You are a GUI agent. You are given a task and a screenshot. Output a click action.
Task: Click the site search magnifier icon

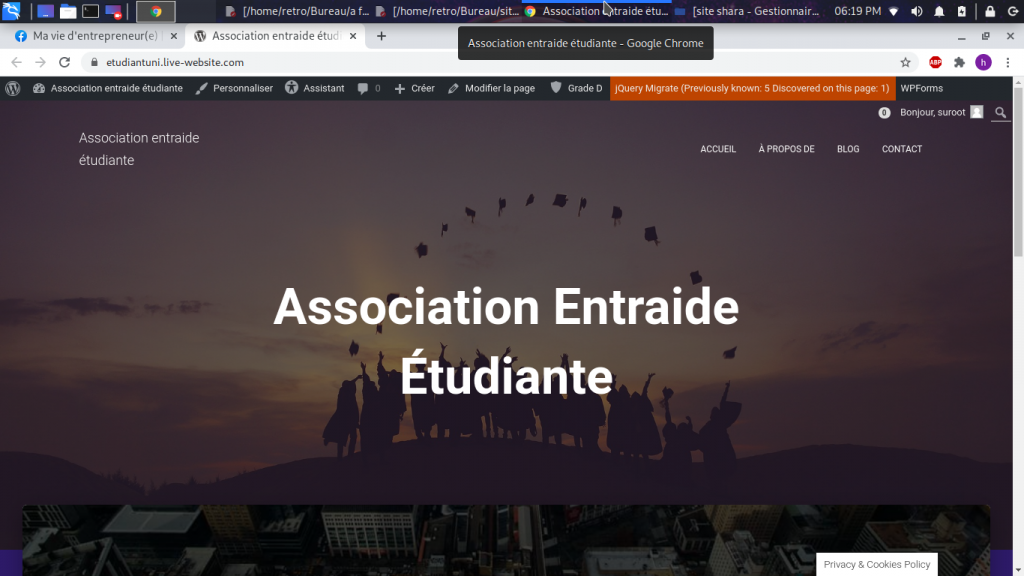(x=1000, y=112)
